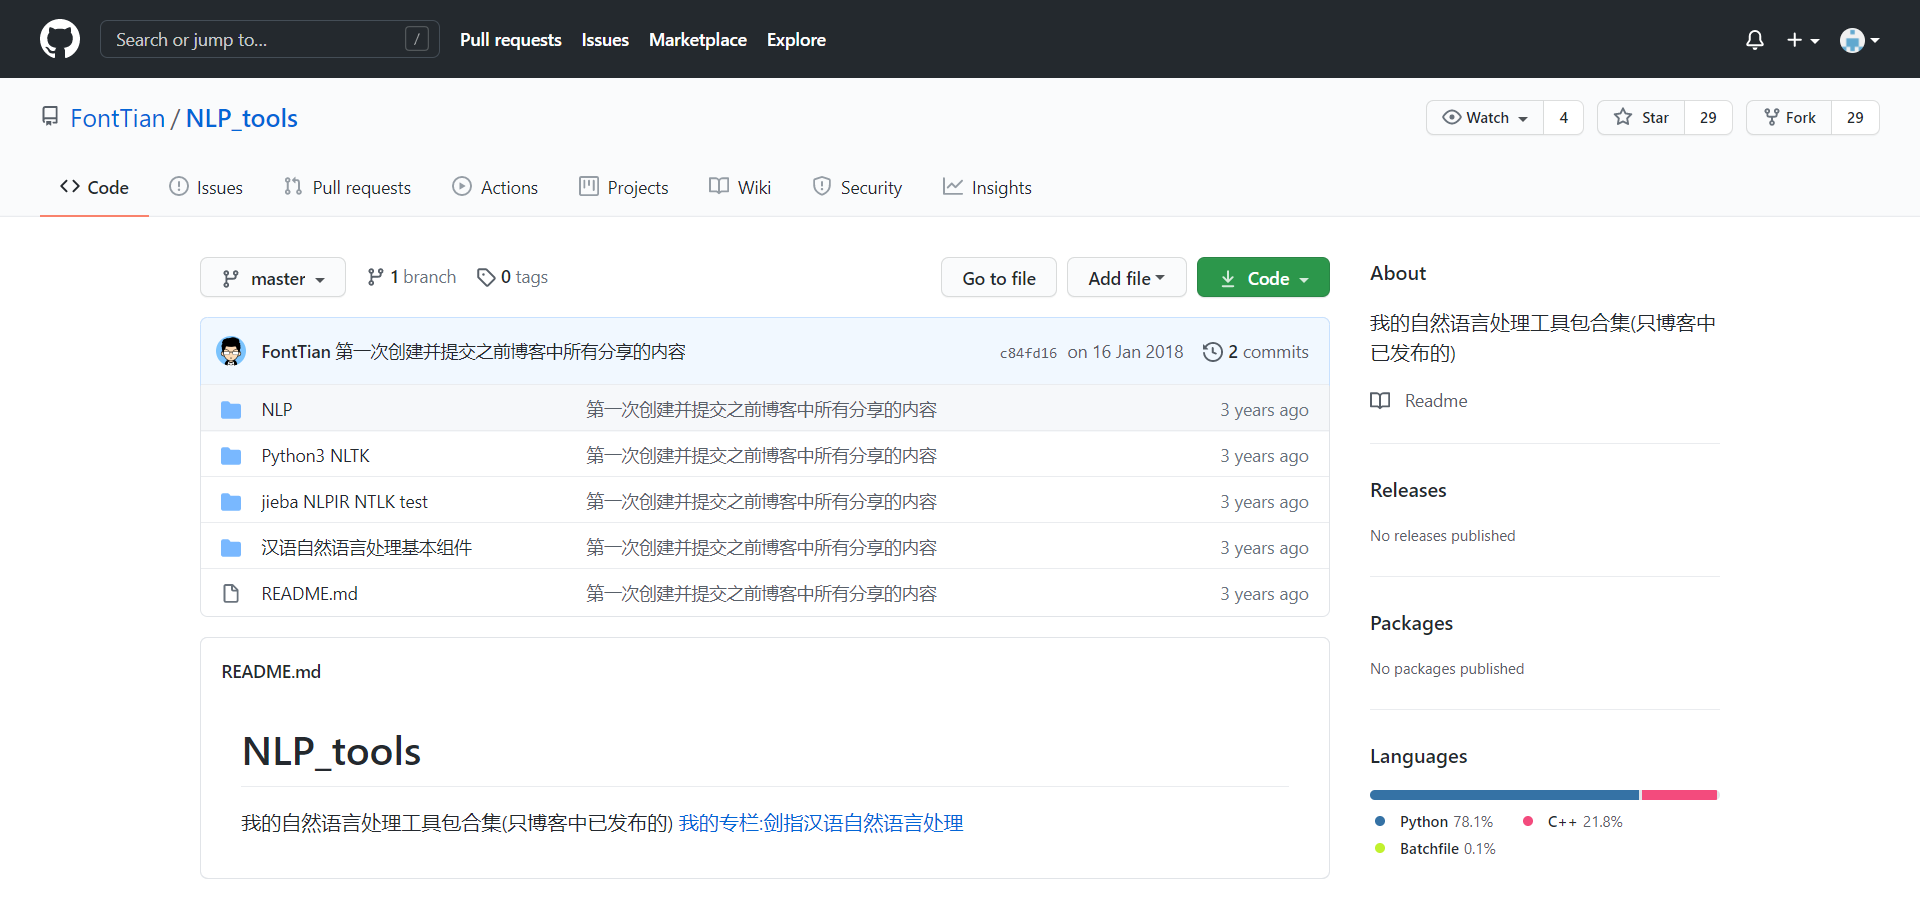Open FontTian's commit avatar
This screenshot has width=1920, height=902.
(231, 351)
